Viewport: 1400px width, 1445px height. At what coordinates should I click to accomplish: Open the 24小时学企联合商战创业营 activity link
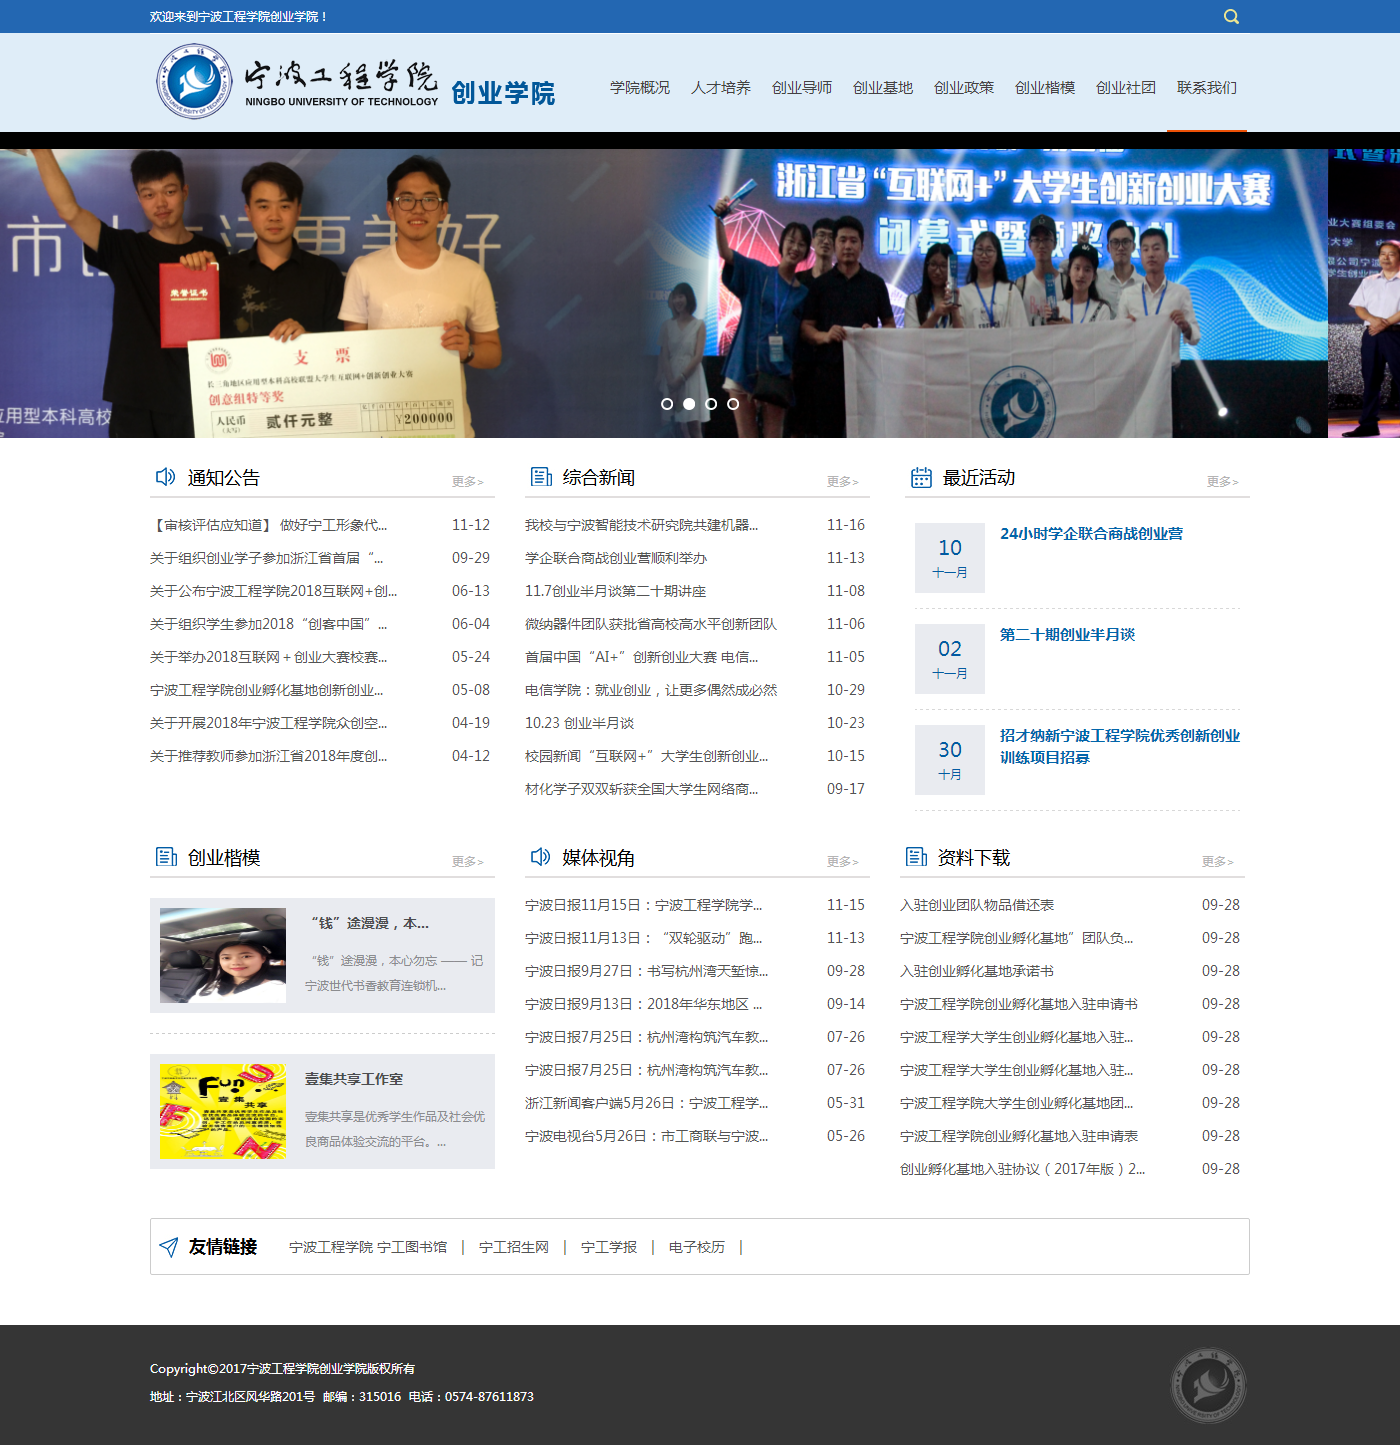[x=1091, y=534]
